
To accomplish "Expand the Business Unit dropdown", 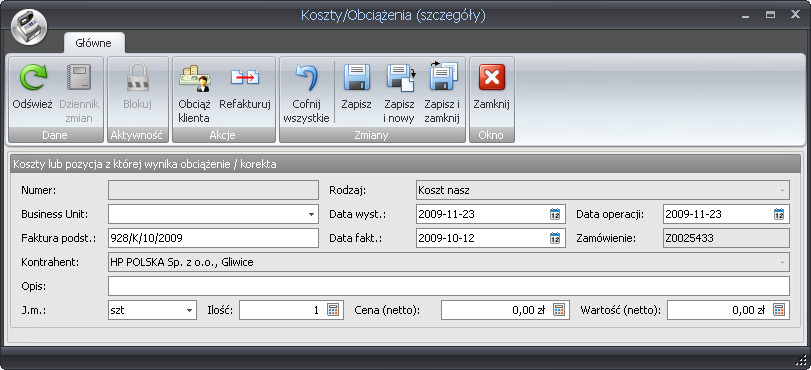I will pyautogui.click(x=311, y=214).
